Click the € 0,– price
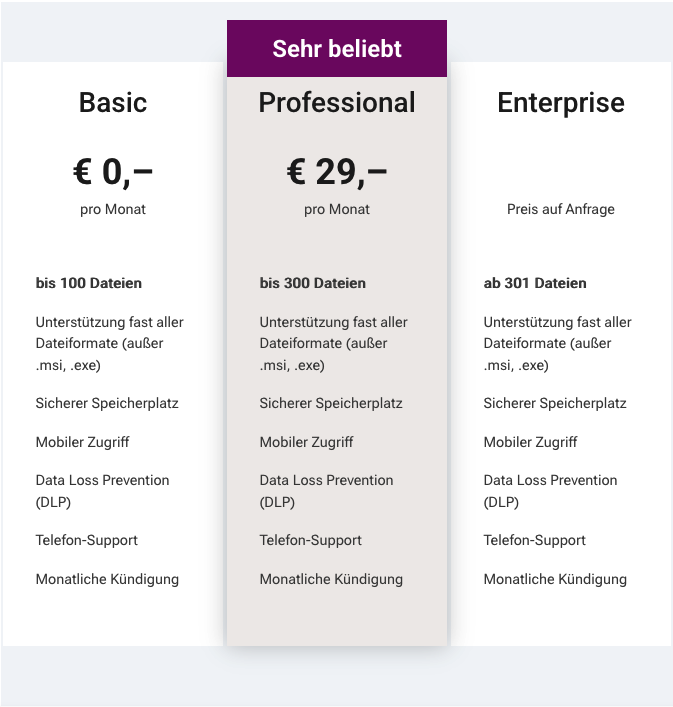Viewport: 673px width, 707px height. click(x=113, y=172)
